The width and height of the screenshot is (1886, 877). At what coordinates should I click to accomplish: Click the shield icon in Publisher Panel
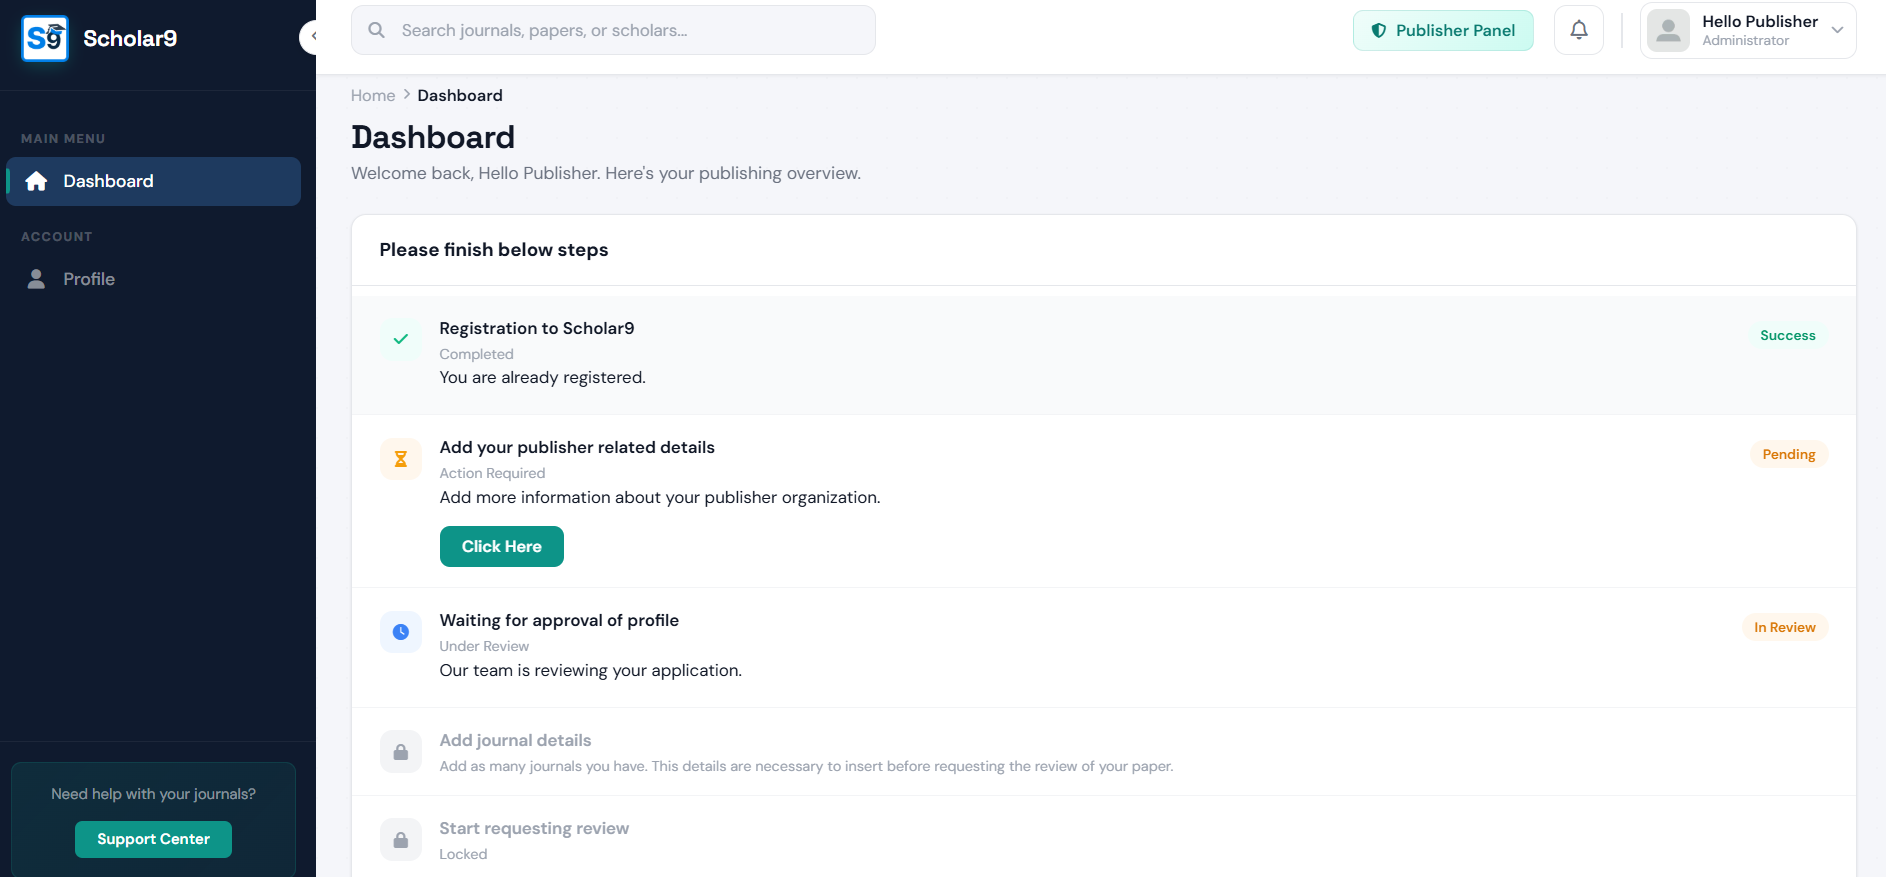(1378, 30)
